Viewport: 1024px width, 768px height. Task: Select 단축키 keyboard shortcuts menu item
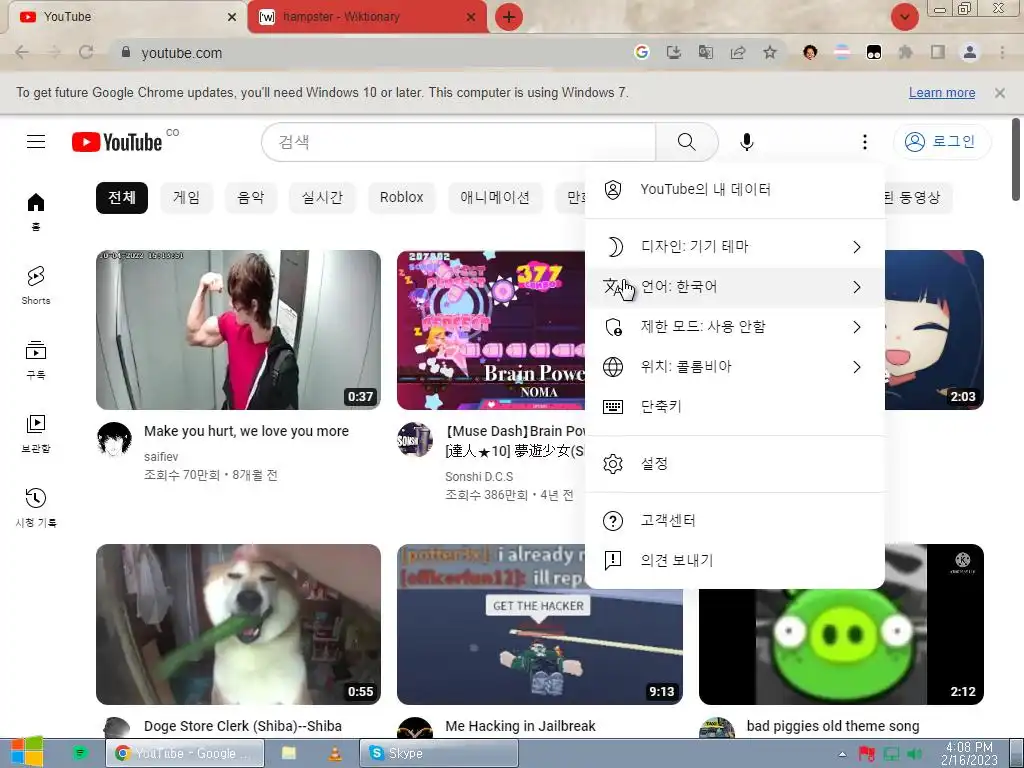point(735,407)
